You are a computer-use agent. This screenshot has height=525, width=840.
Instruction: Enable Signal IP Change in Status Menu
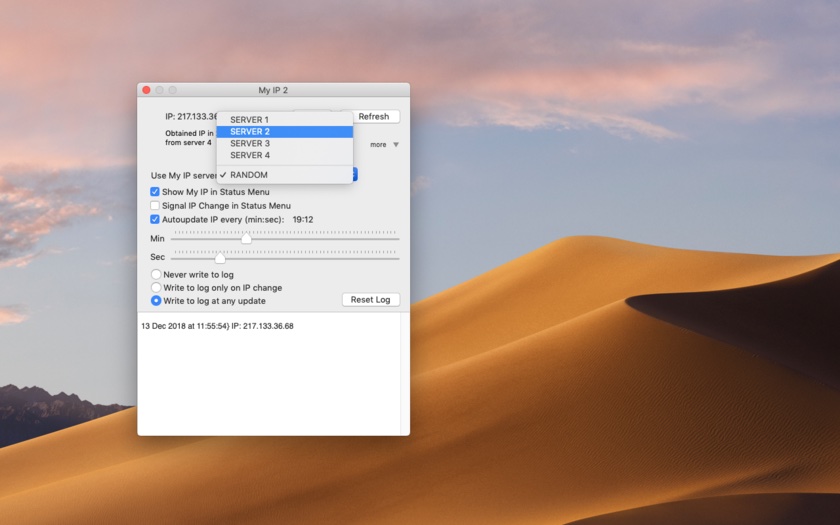pos(155,205)
